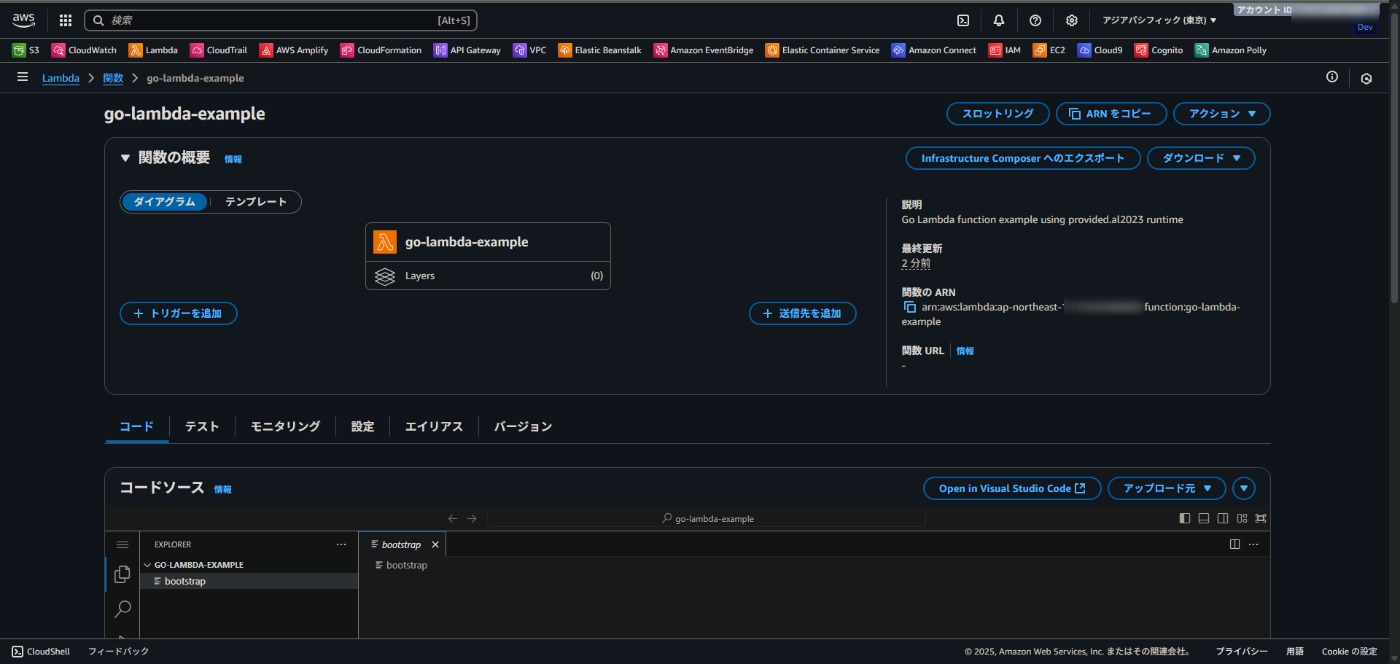
Task: Open Amazon EventBridge favorite shortcut
Action: (704, 50)
